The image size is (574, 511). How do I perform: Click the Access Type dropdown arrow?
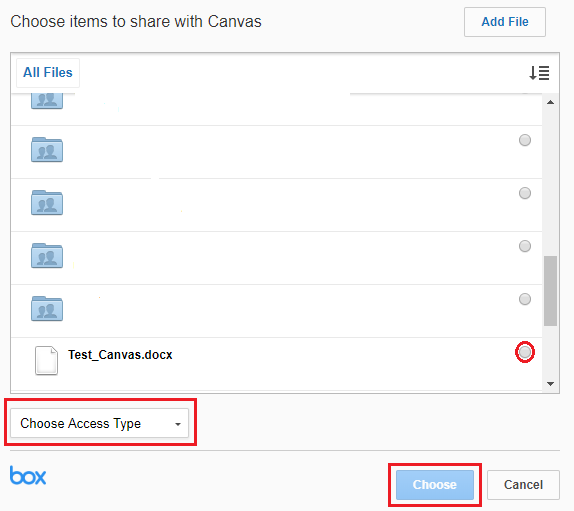178,424
